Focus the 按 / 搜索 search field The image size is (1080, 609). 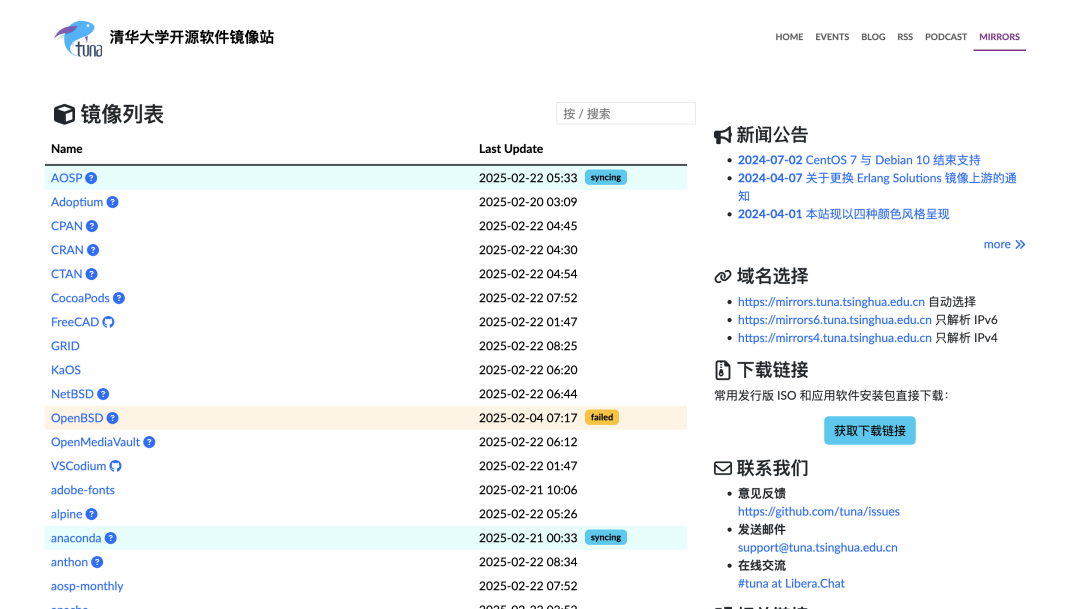tap(626, 114)
